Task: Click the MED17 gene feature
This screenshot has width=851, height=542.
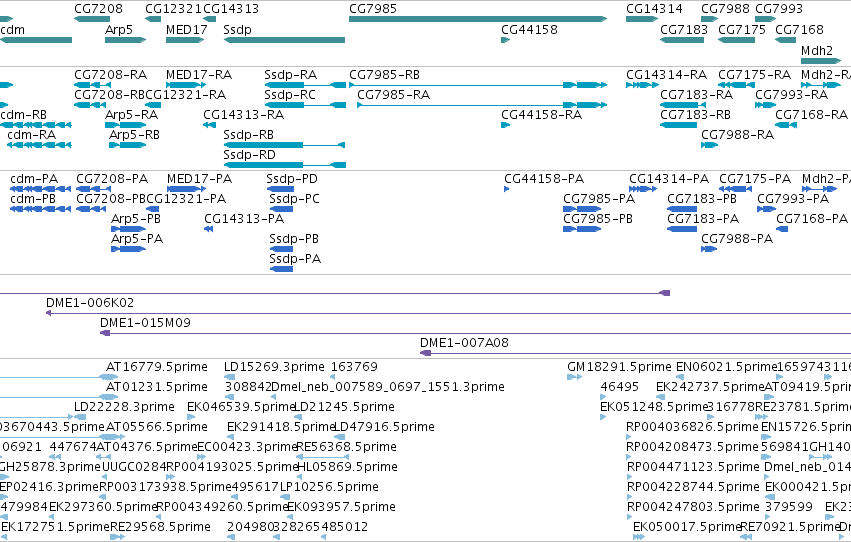Action: click(x=185, y=40)
